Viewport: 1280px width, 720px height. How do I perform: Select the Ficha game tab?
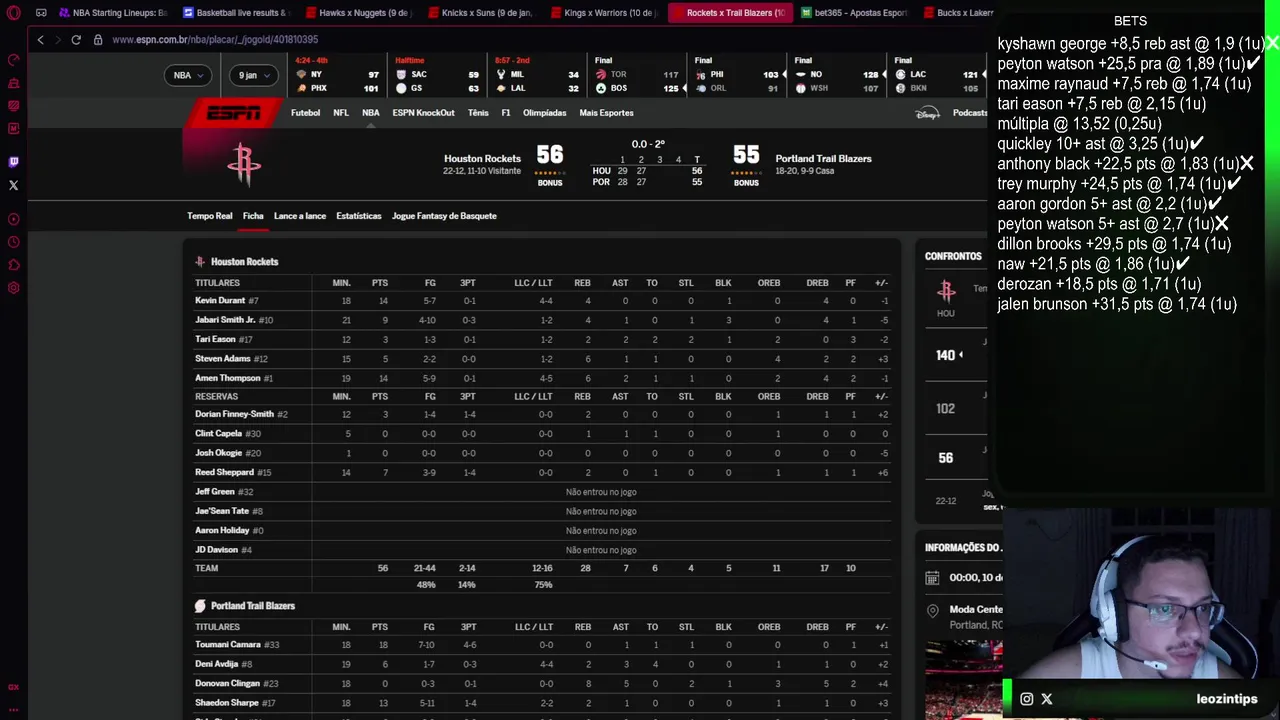pos(253,216)
